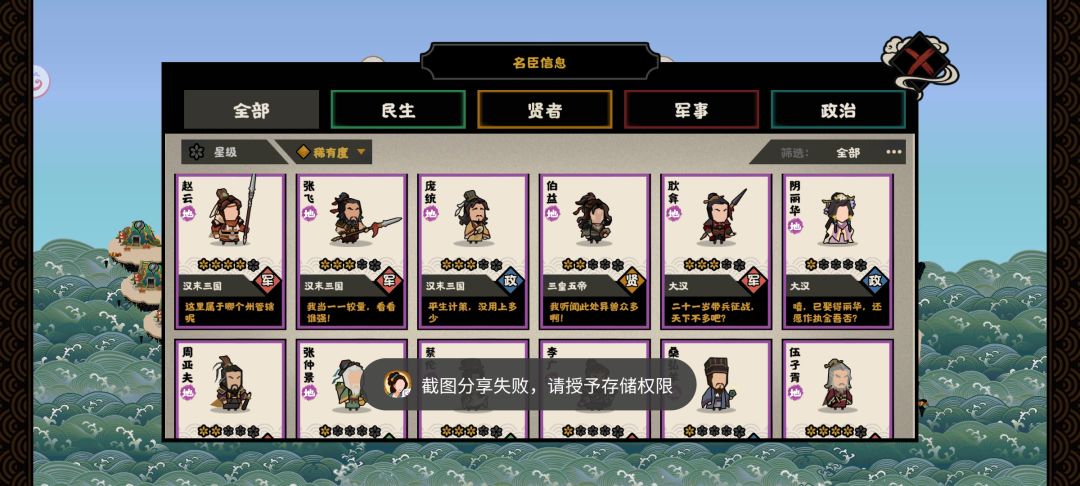Open the 周亚夫 official card

click(230, 390)
